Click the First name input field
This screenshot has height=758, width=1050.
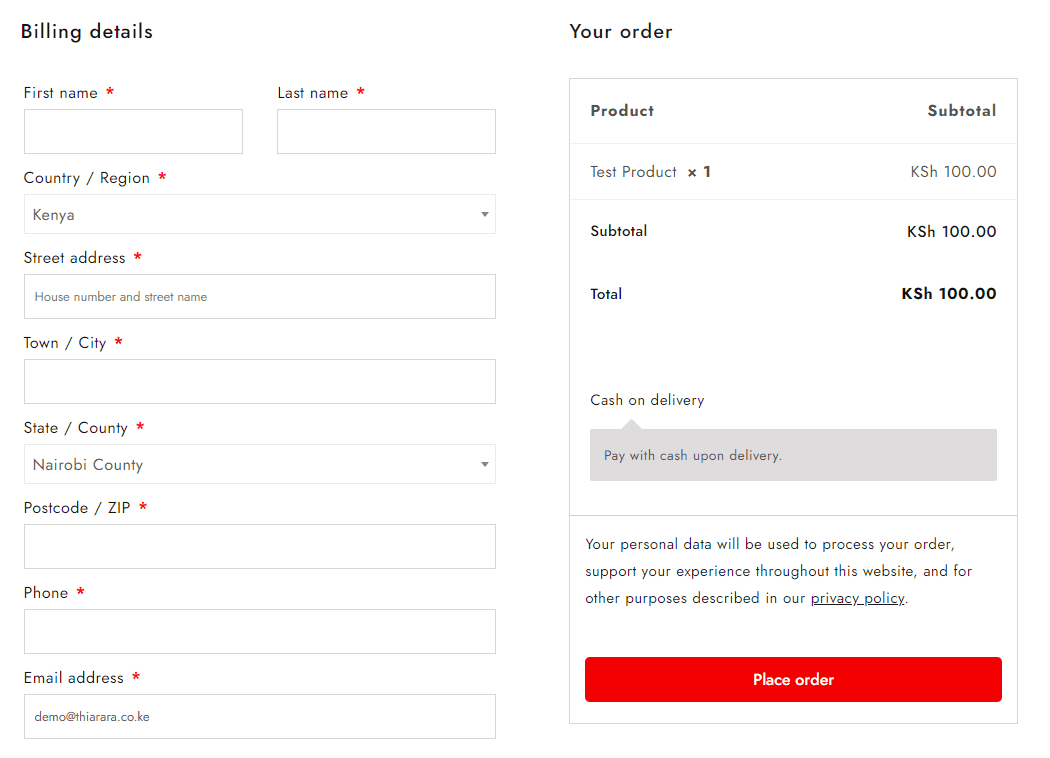(133, 131)
